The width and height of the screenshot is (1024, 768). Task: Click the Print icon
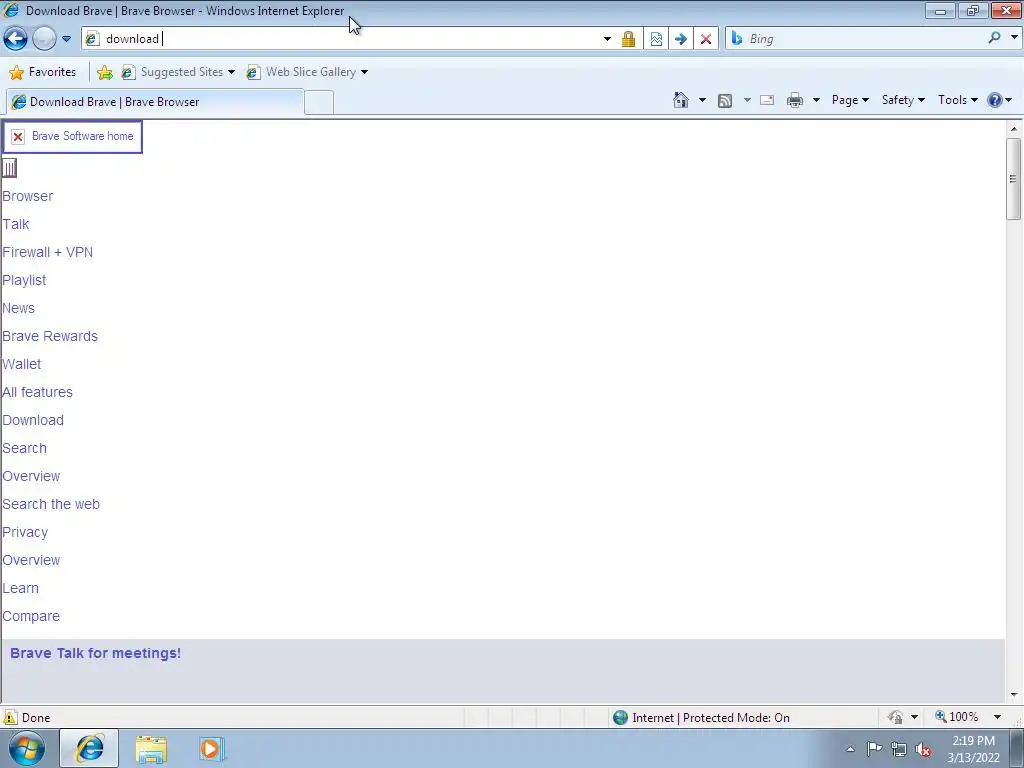(795, 100)
